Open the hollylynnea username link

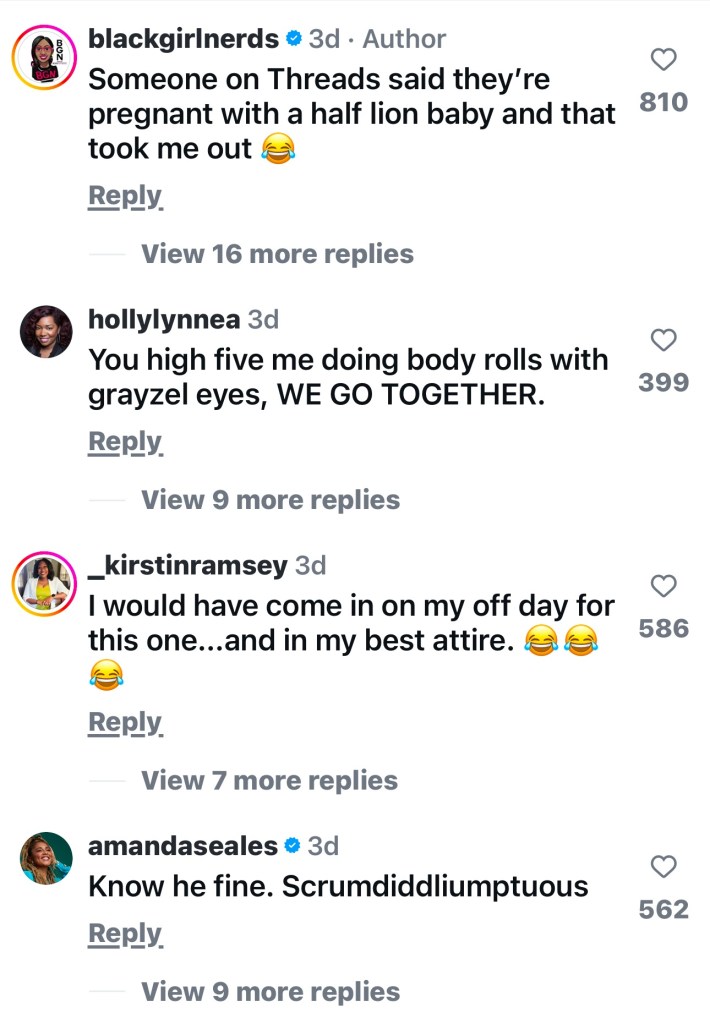(x=164, y=320)
